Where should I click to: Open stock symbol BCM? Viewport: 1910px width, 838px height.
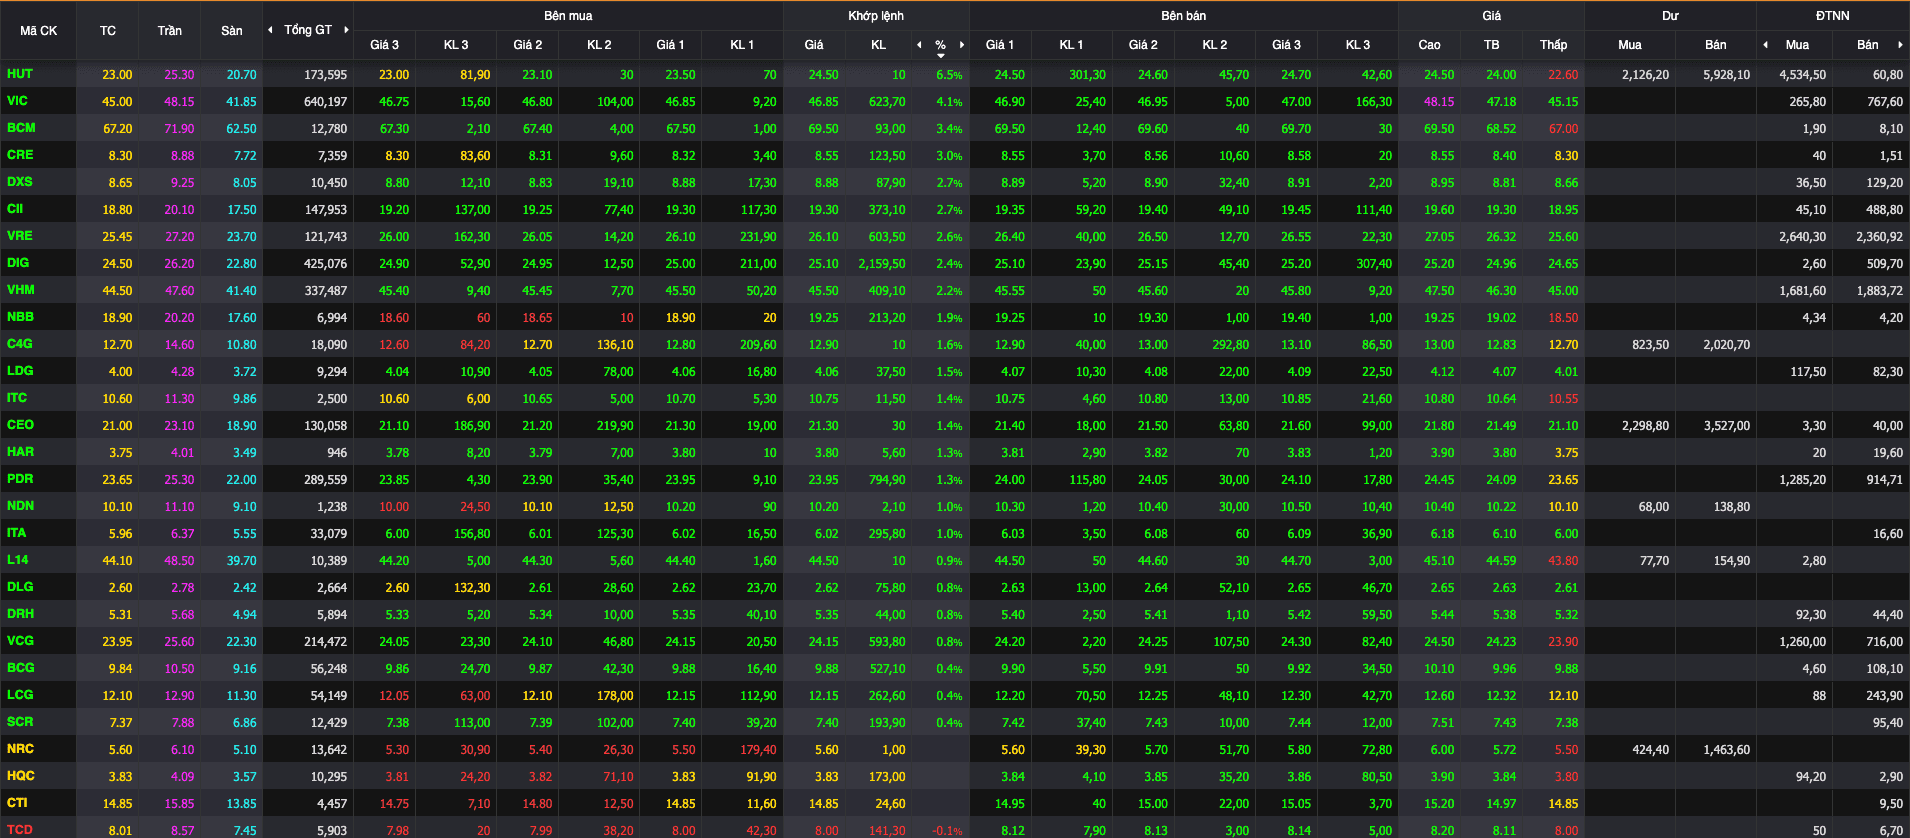coord(21,128)
